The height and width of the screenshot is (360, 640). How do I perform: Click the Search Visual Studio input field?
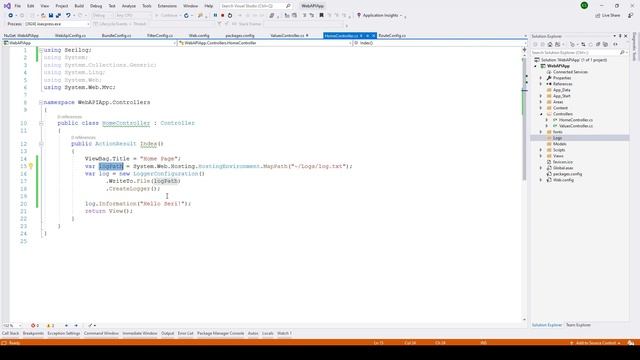[252, 6]
